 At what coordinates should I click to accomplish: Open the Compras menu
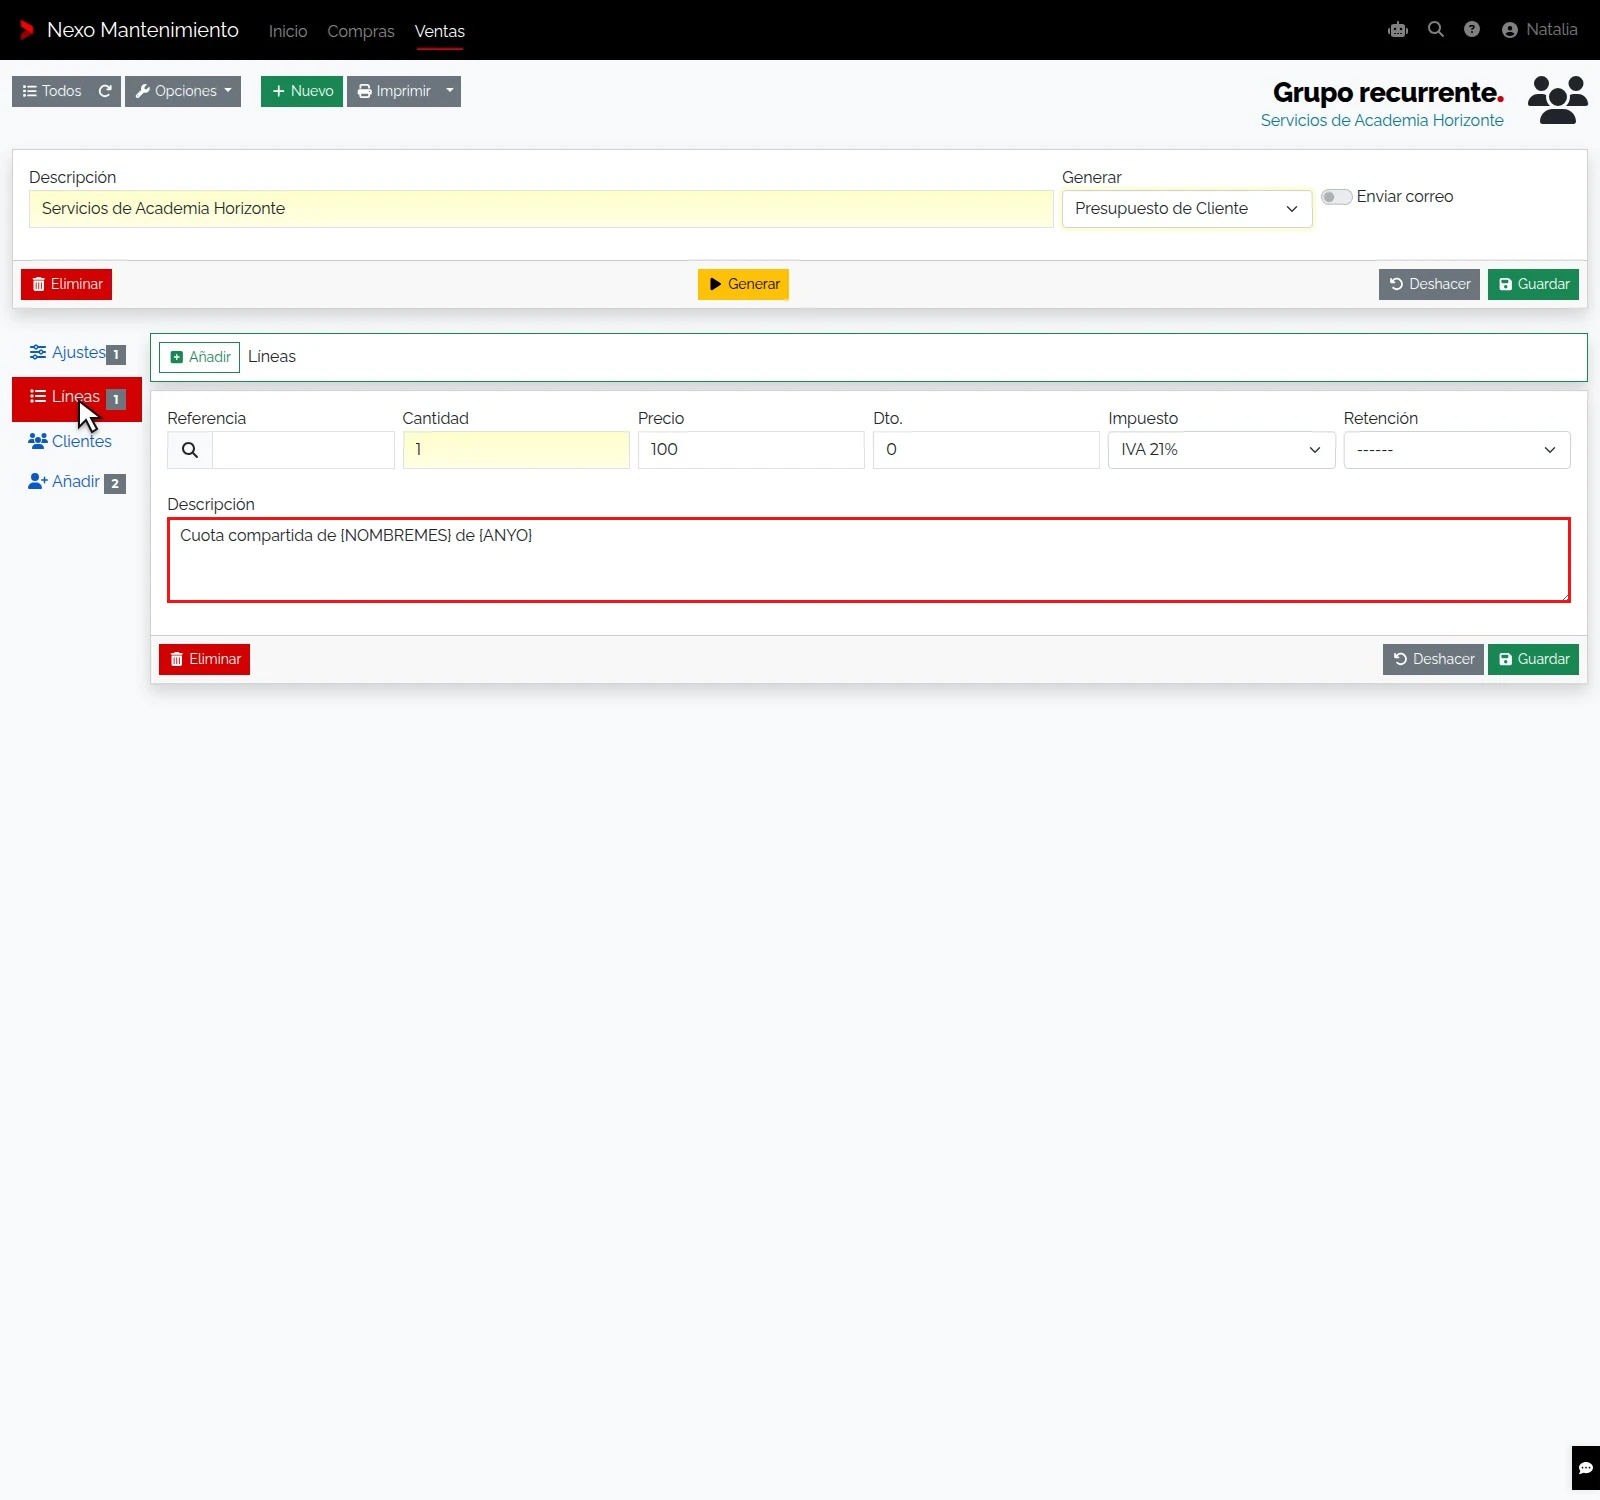(361, 31)
